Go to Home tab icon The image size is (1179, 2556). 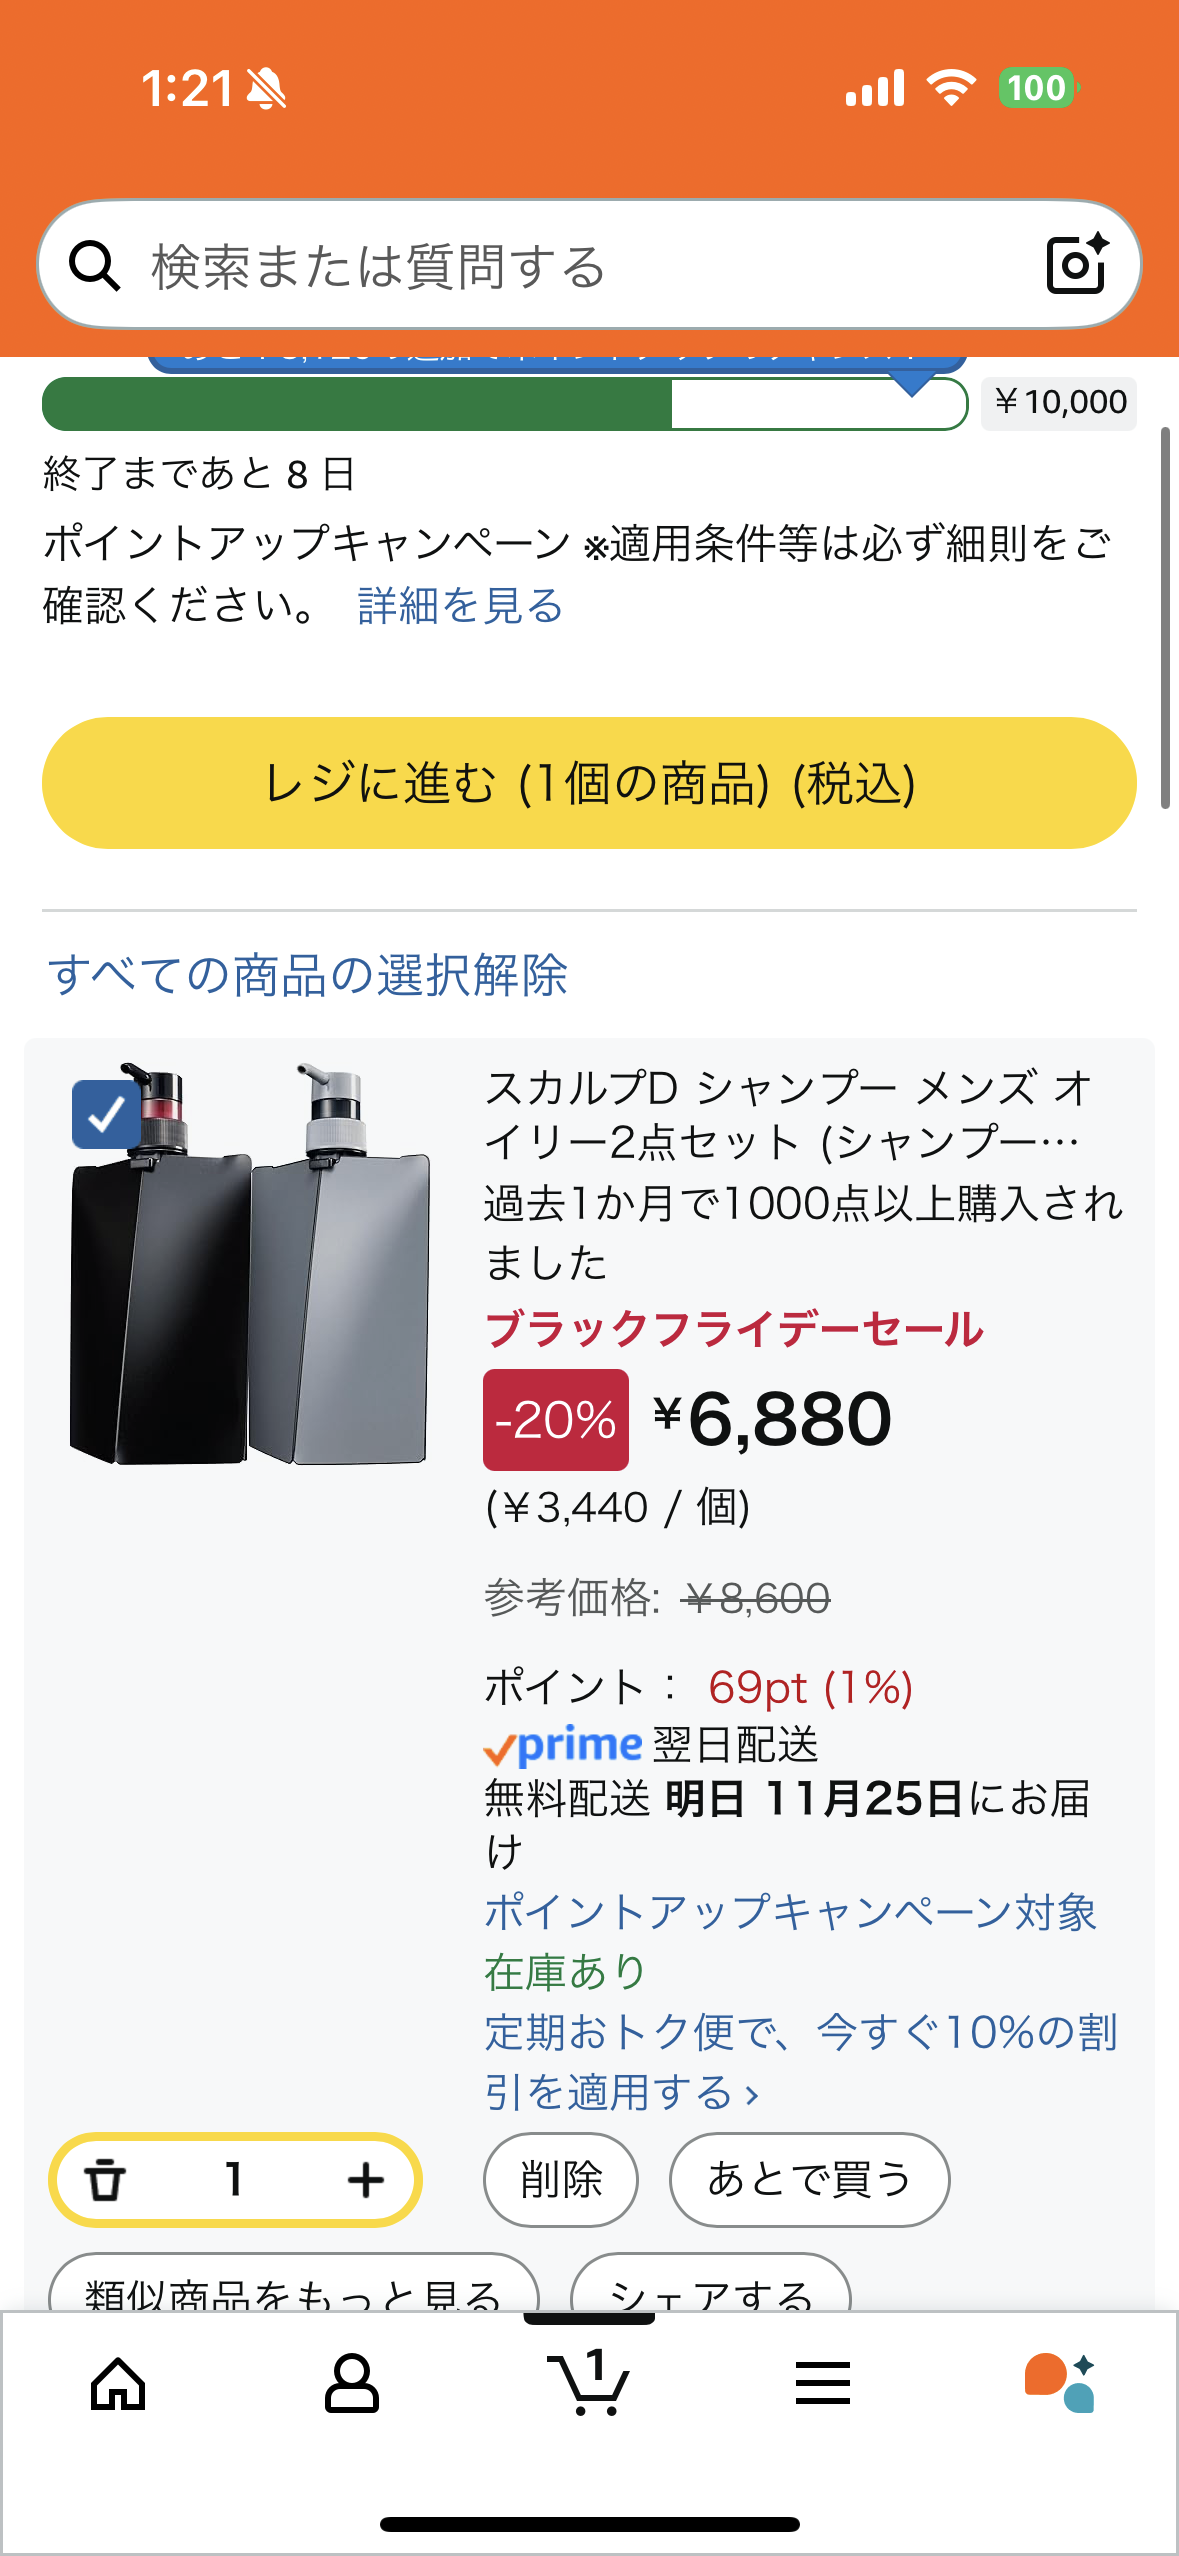pyautogui.click(x=118, y=2385)
